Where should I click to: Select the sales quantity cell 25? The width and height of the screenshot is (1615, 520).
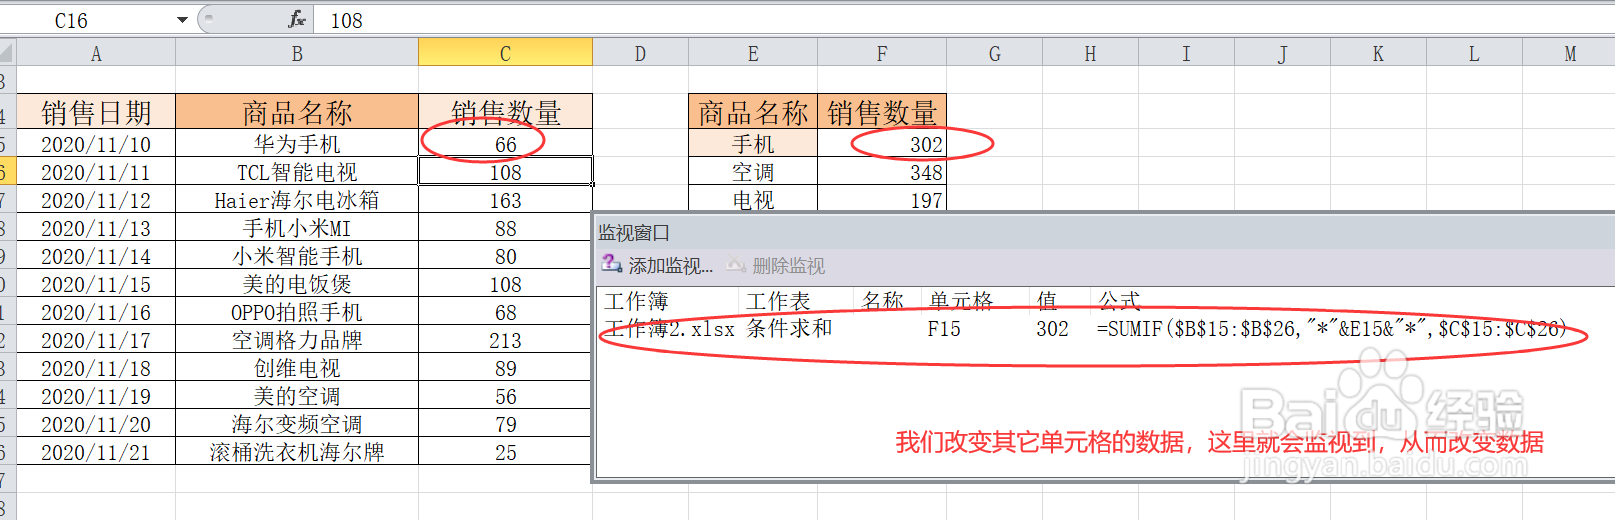point(505,452)
